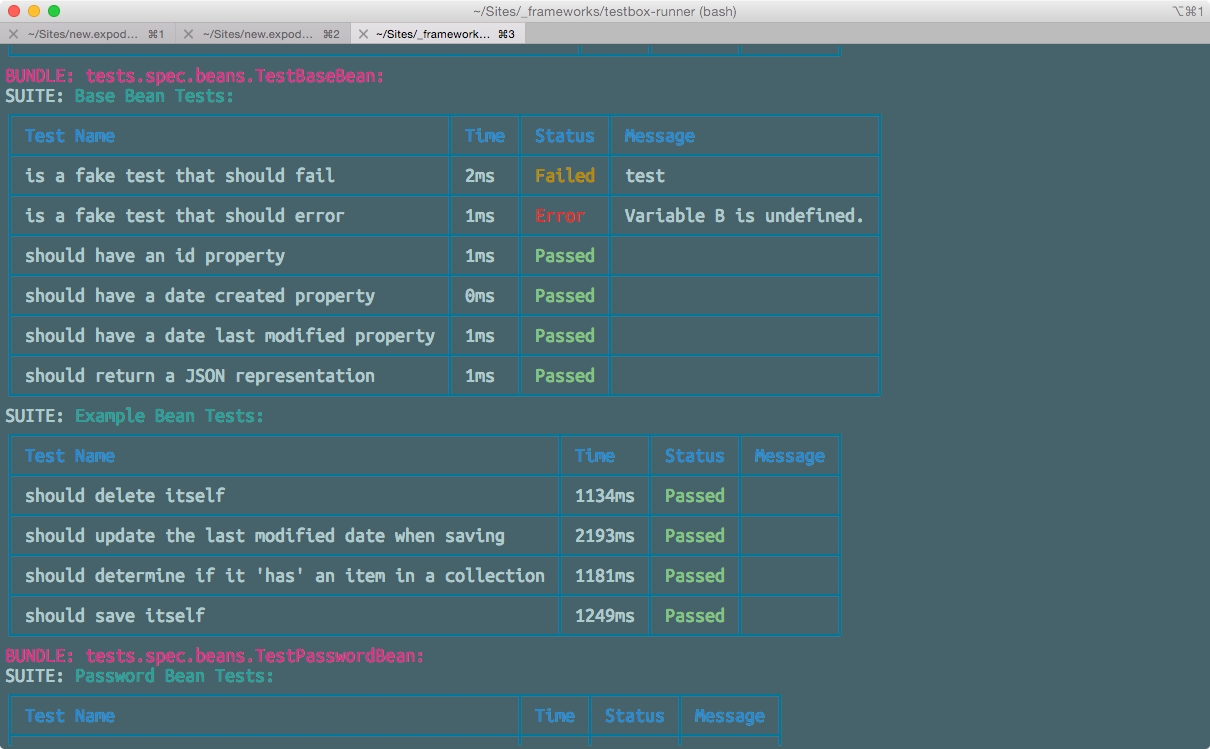Close the active ⌘3 testbox-runner tab
This screenshot has width=1210, height=749.
363,34
